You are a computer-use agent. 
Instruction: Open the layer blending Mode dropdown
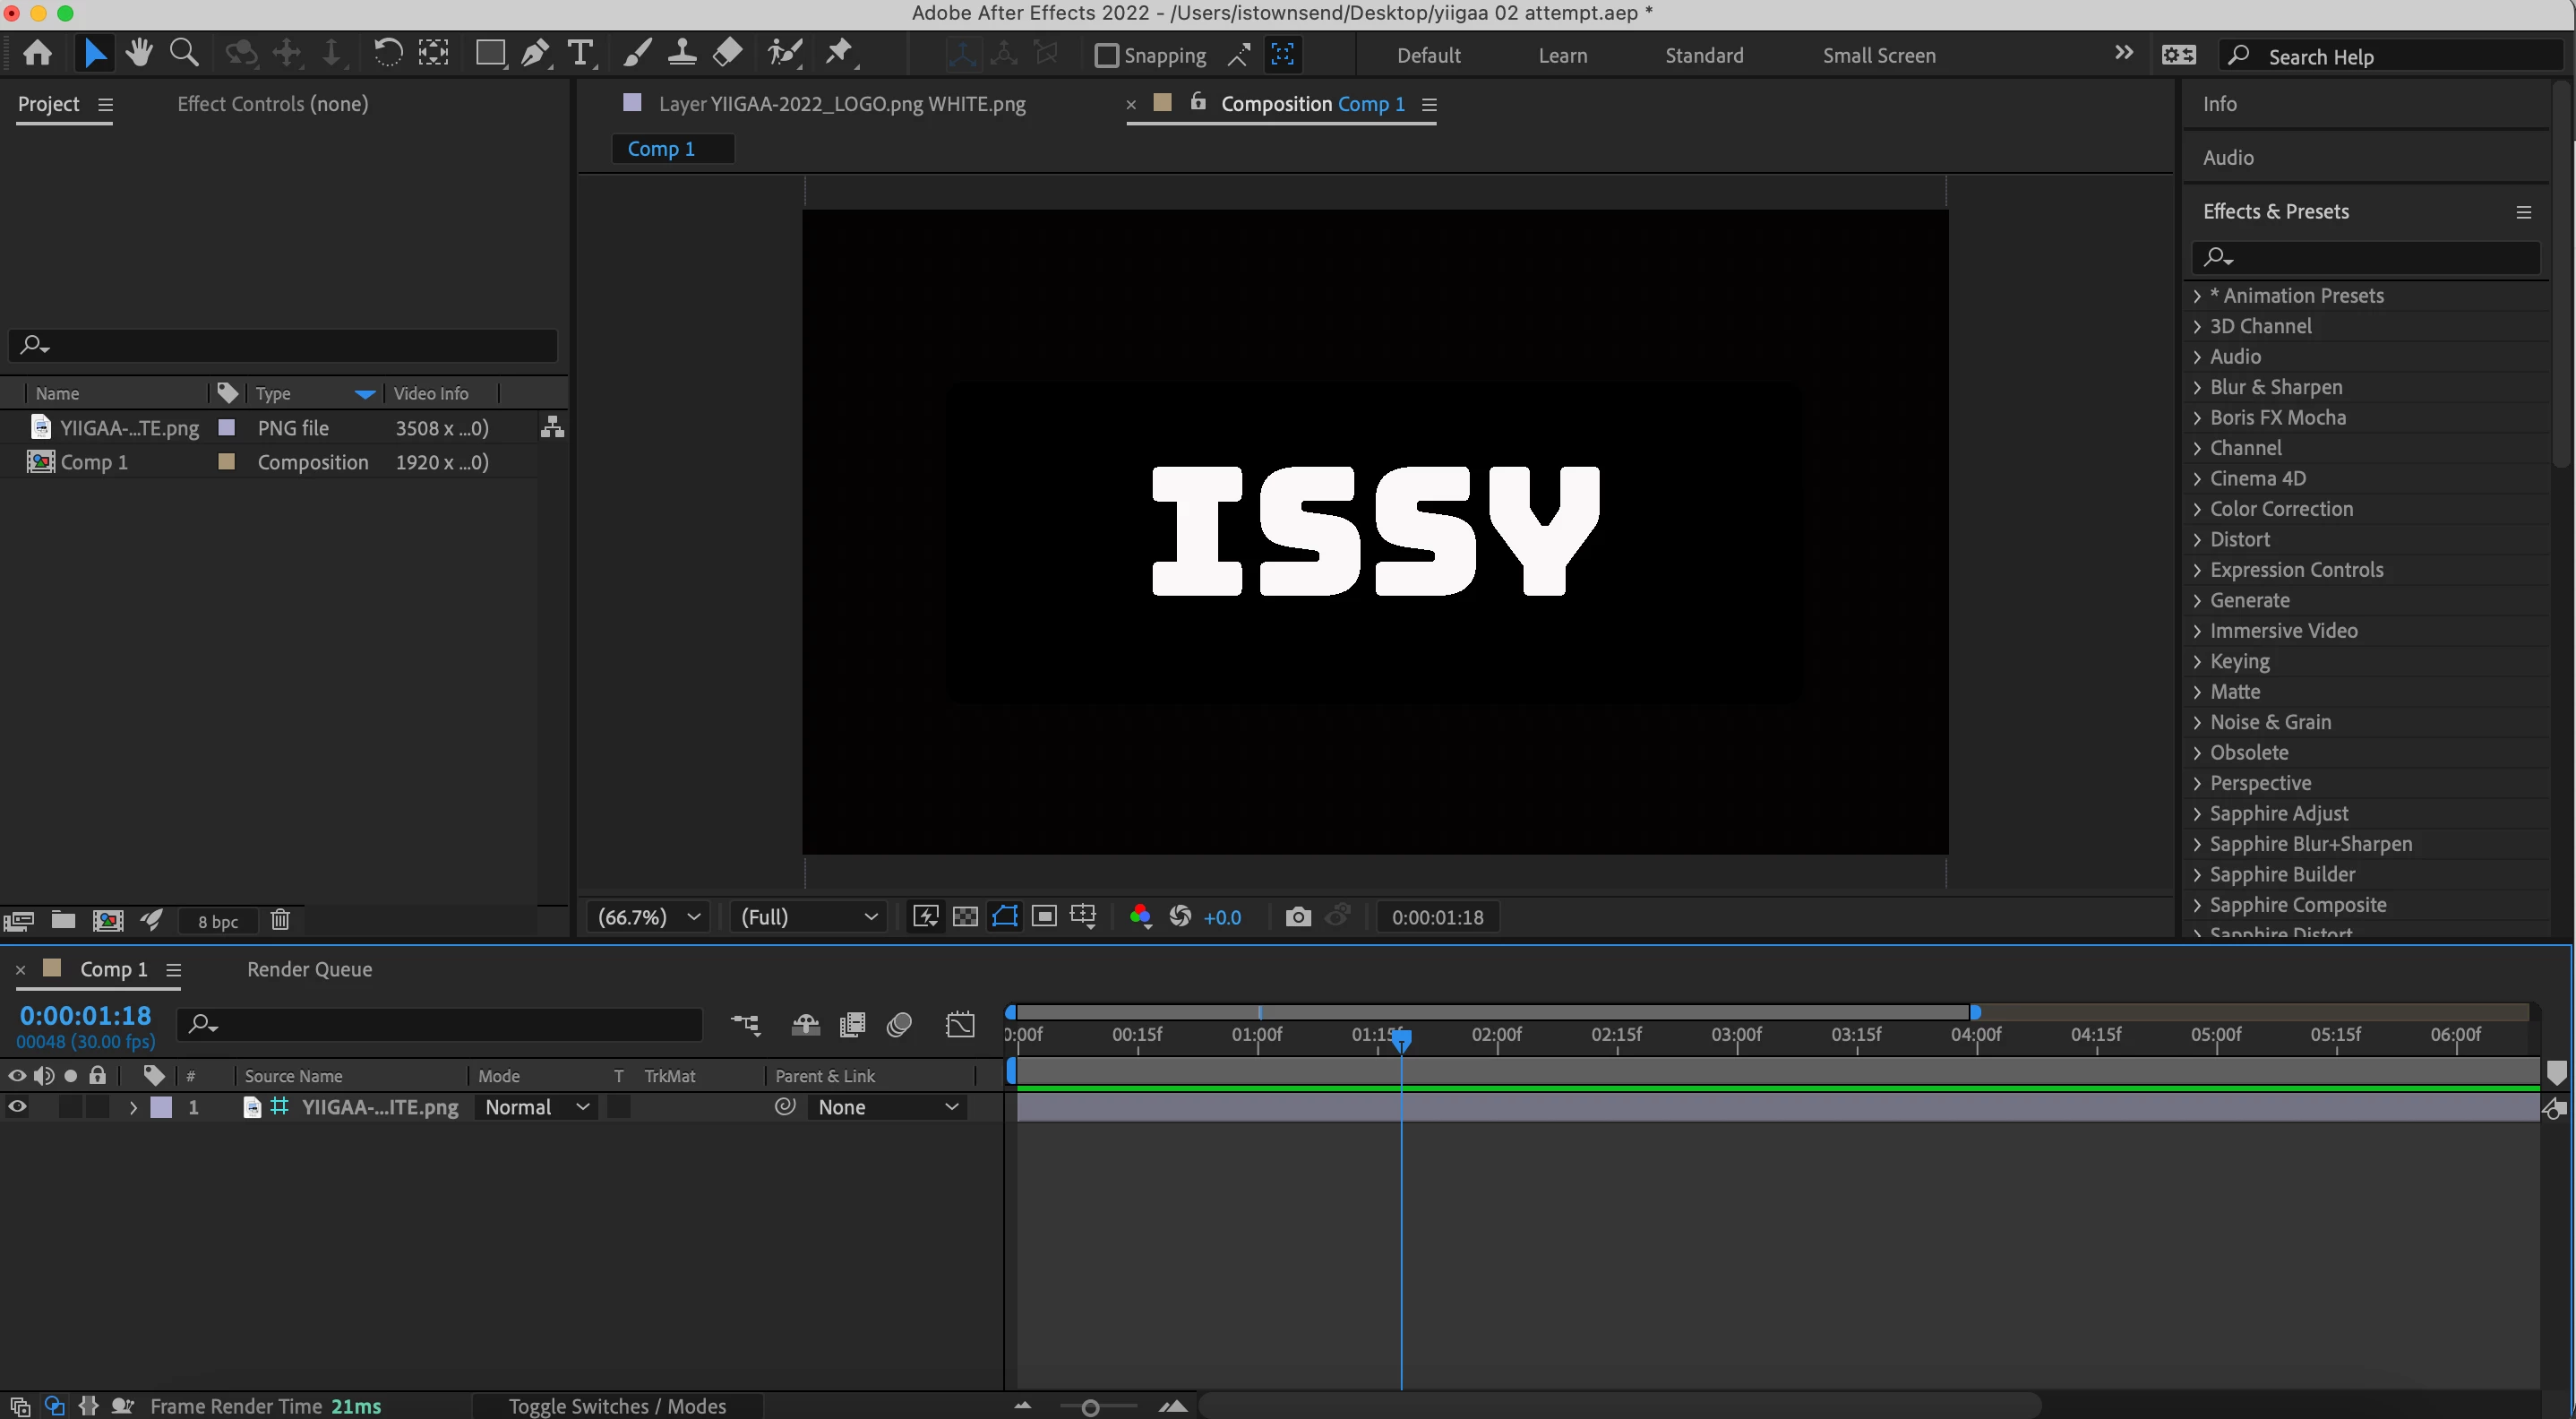click(536, 1107)
